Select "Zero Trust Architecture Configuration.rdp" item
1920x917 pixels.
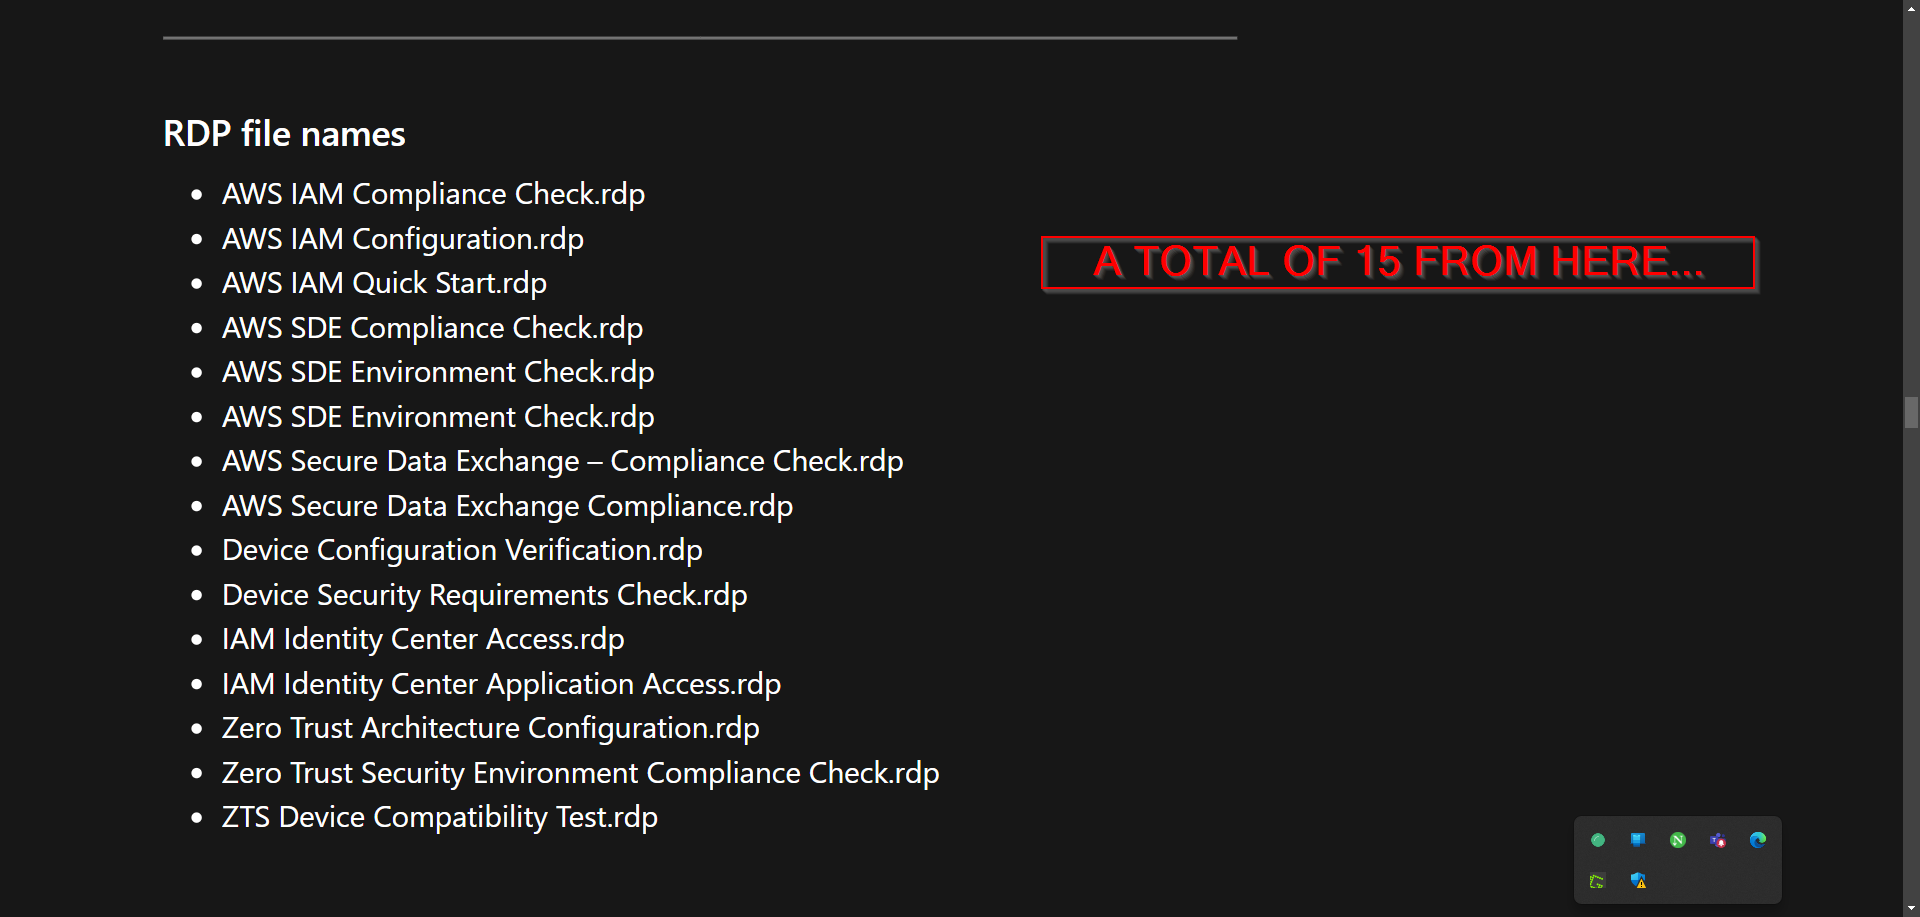(x=490, y=728)
